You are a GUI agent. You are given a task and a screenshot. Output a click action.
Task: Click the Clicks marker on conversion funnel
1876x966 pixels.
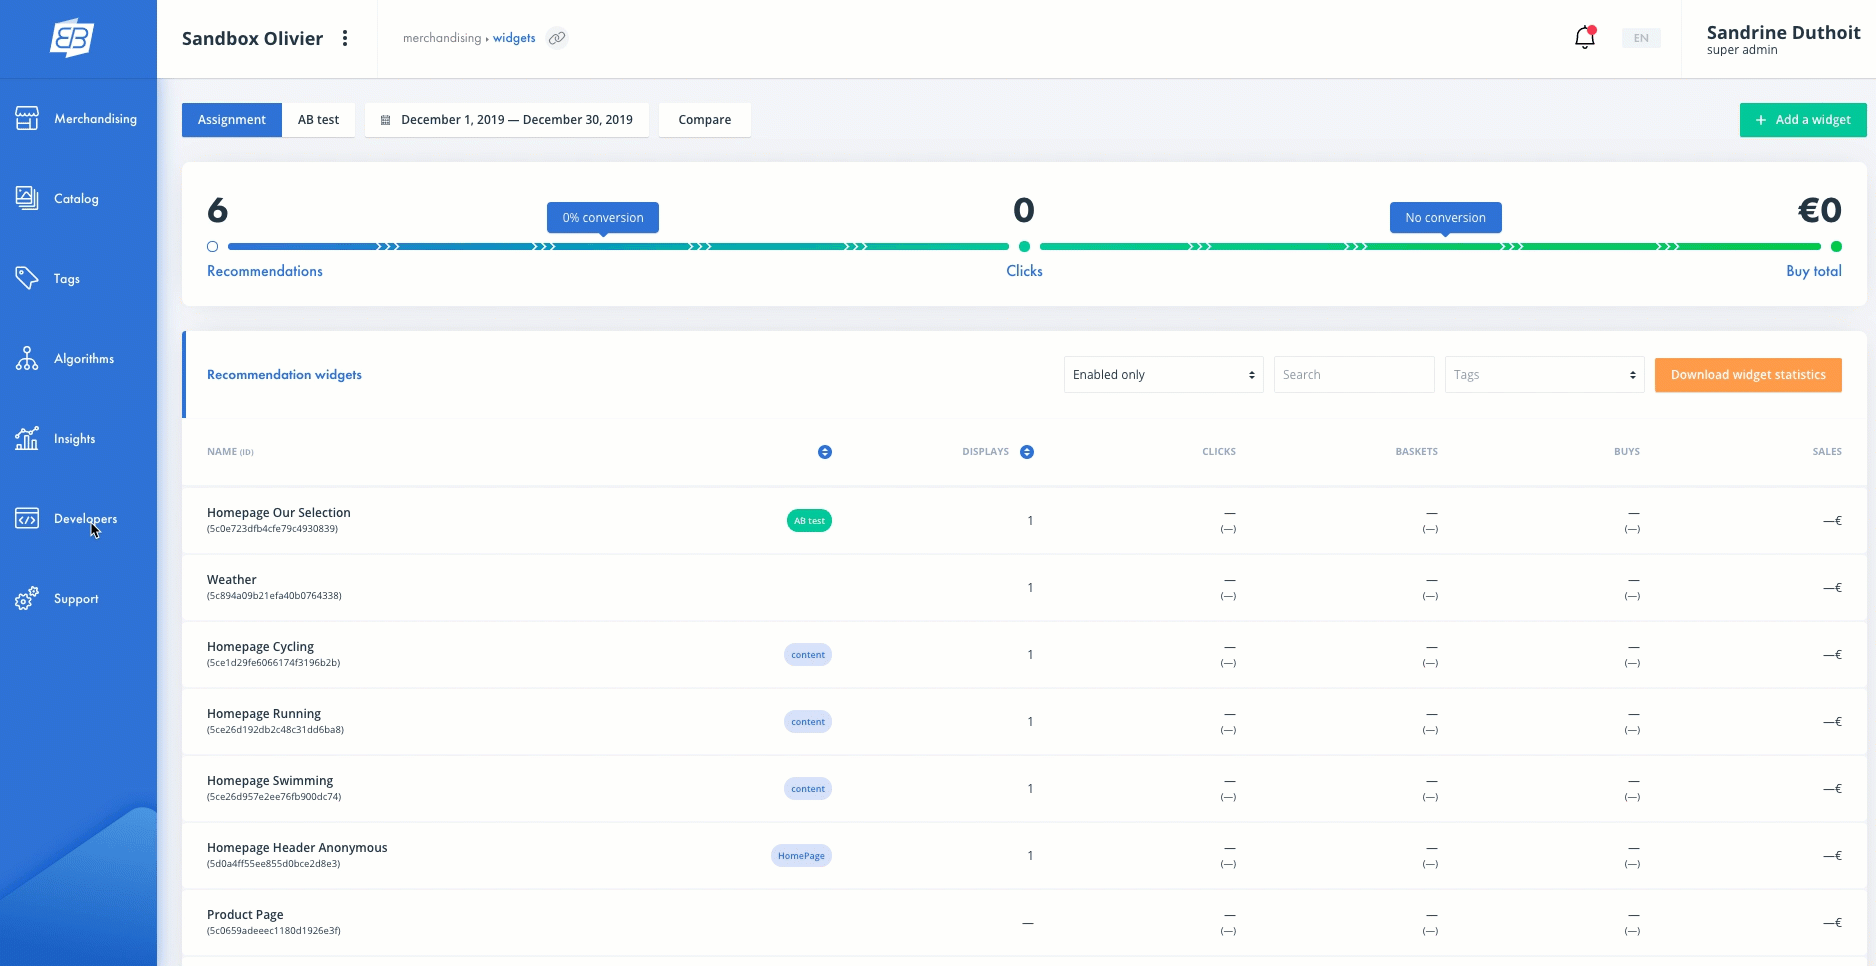(1024, 246)
